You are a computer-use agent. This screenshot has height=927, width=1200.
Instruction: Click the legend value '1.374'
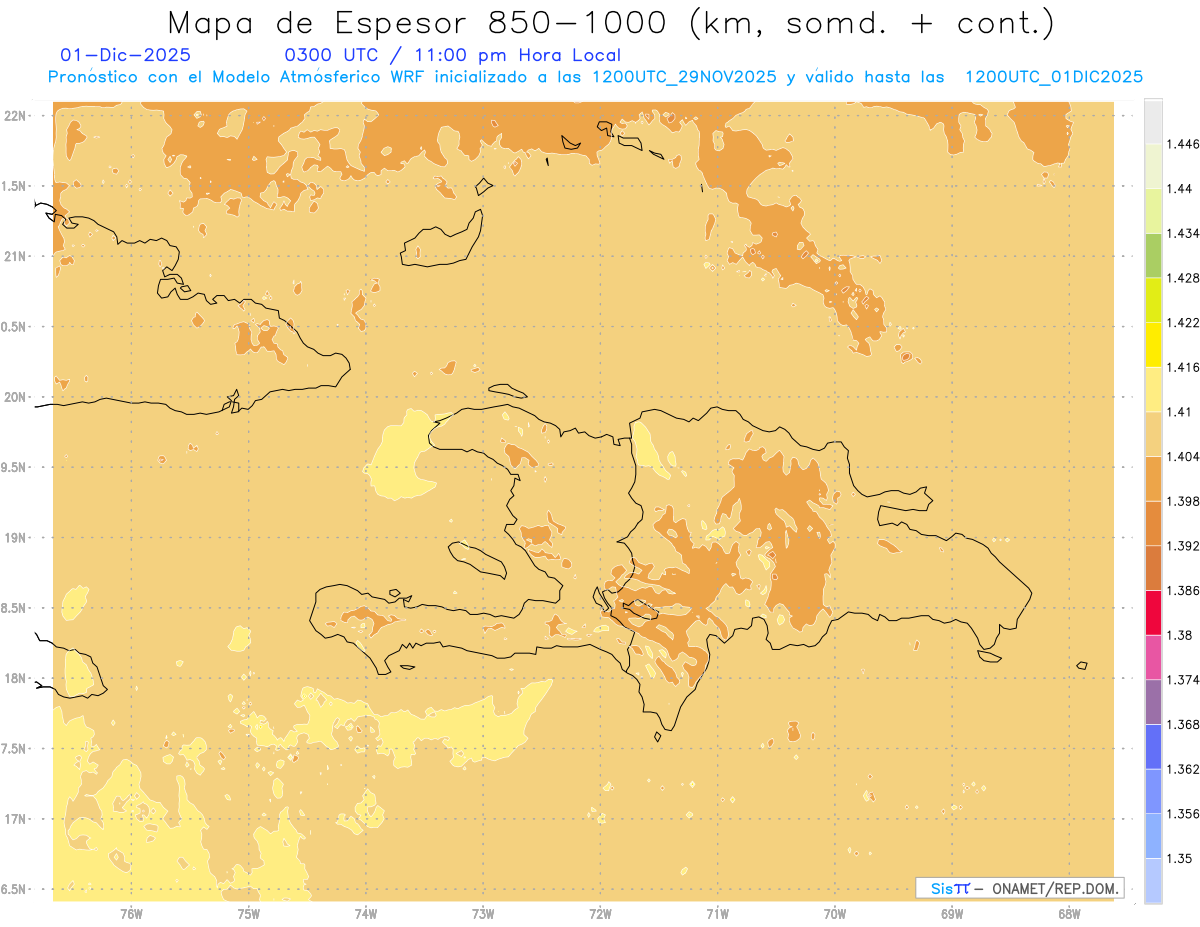[x=1184, y=680]
